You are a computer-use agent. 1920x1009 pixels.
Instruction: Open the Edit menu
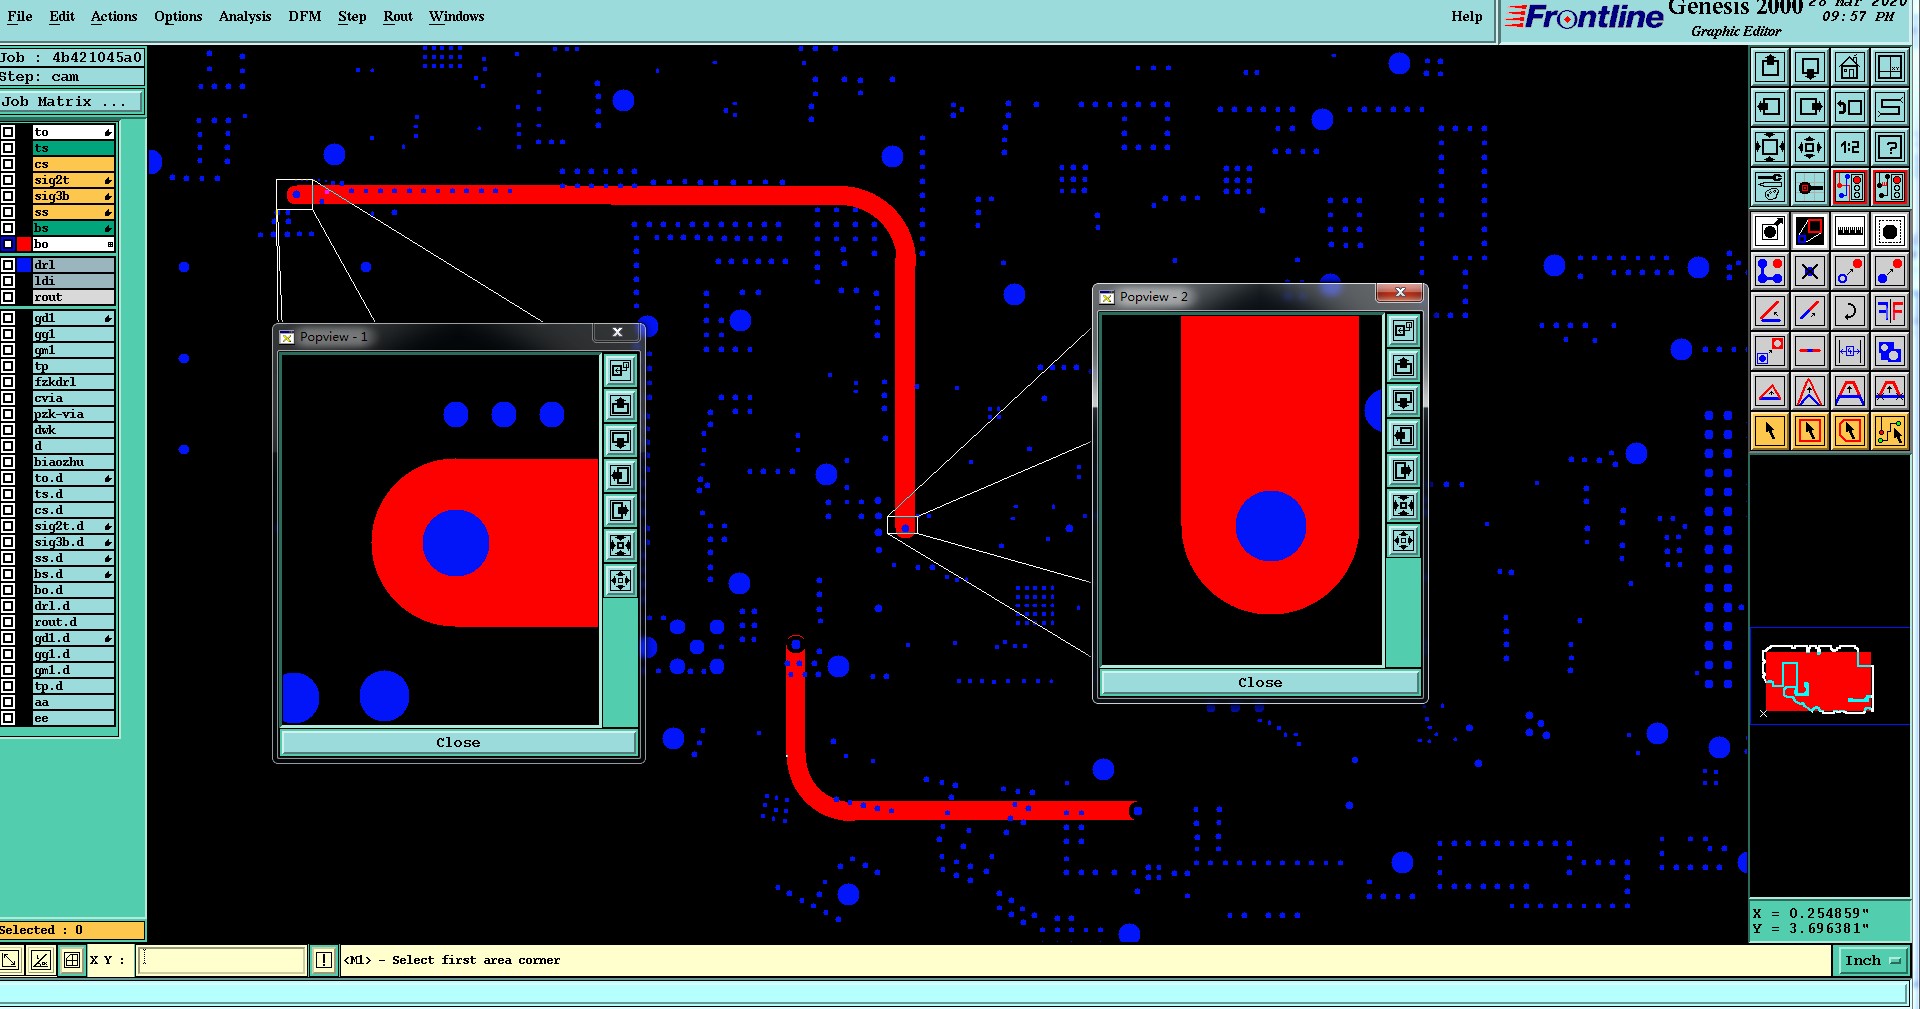(62, 16)
